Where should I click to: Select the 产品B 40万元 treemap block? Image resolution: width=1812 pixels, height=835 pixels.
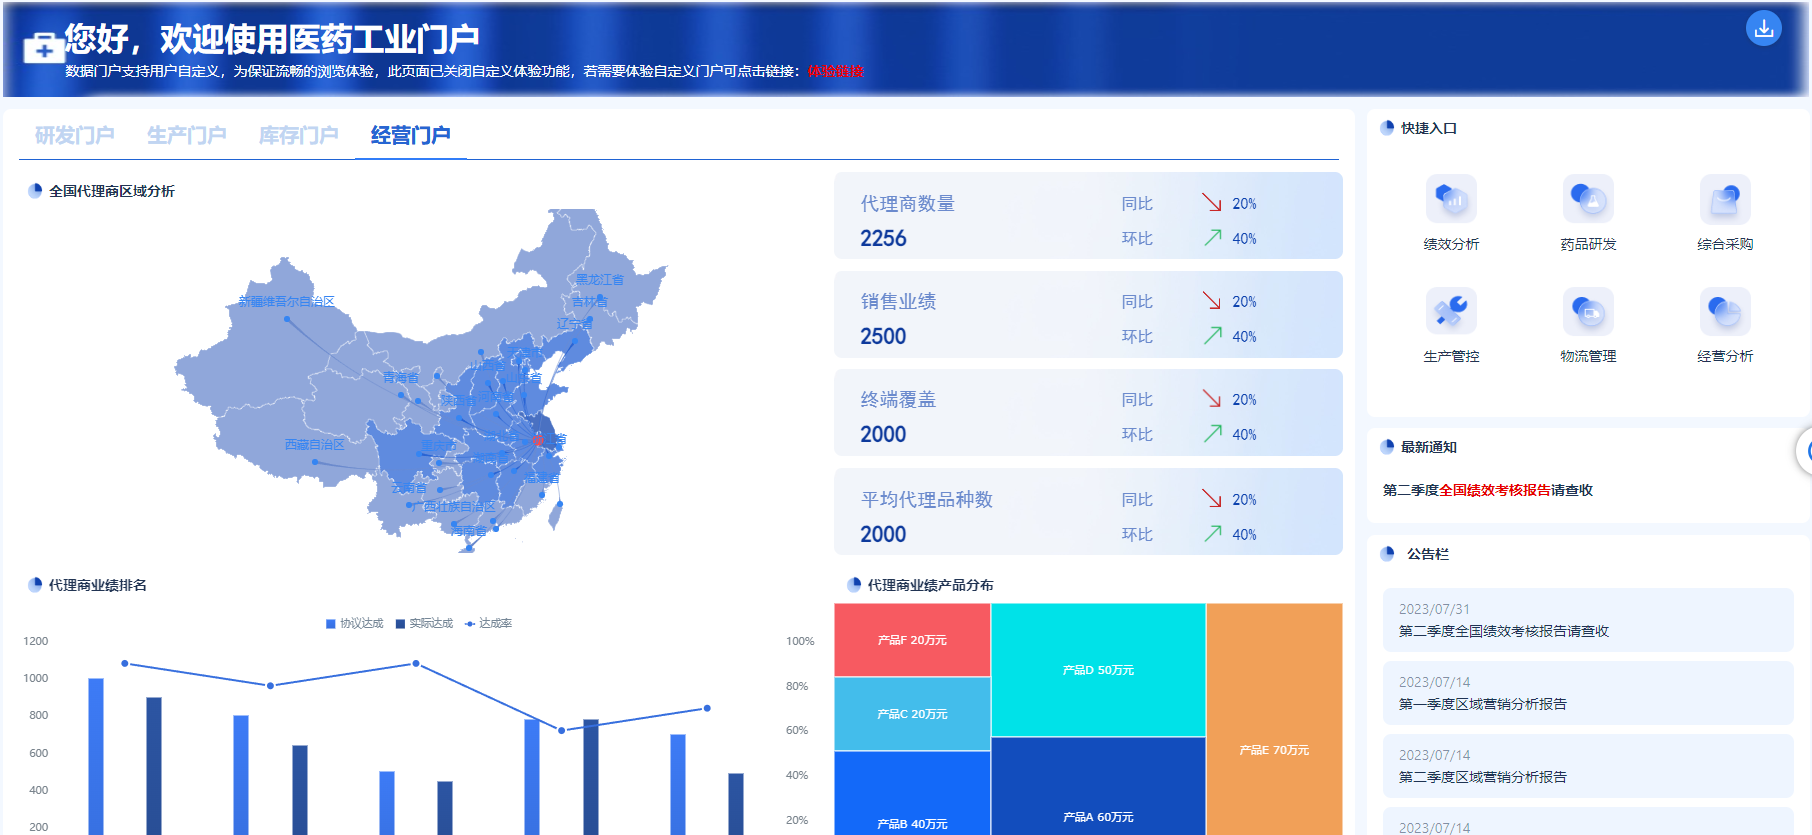point(912,793)
